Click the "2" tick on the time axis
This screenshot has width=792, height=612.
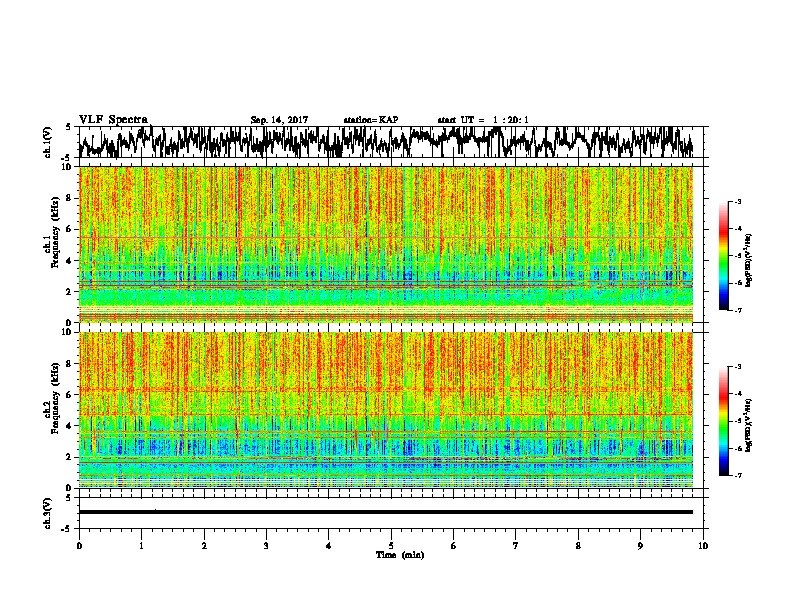204,546
